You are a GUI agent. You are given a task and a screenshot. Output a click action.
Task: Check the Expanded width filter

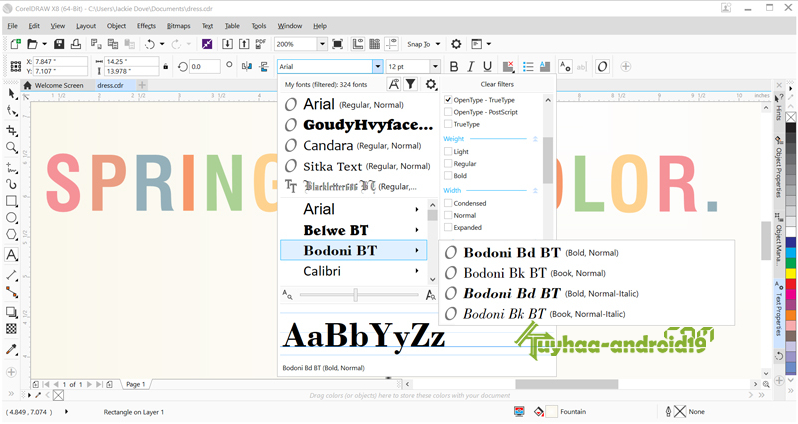tap(448, 228)
